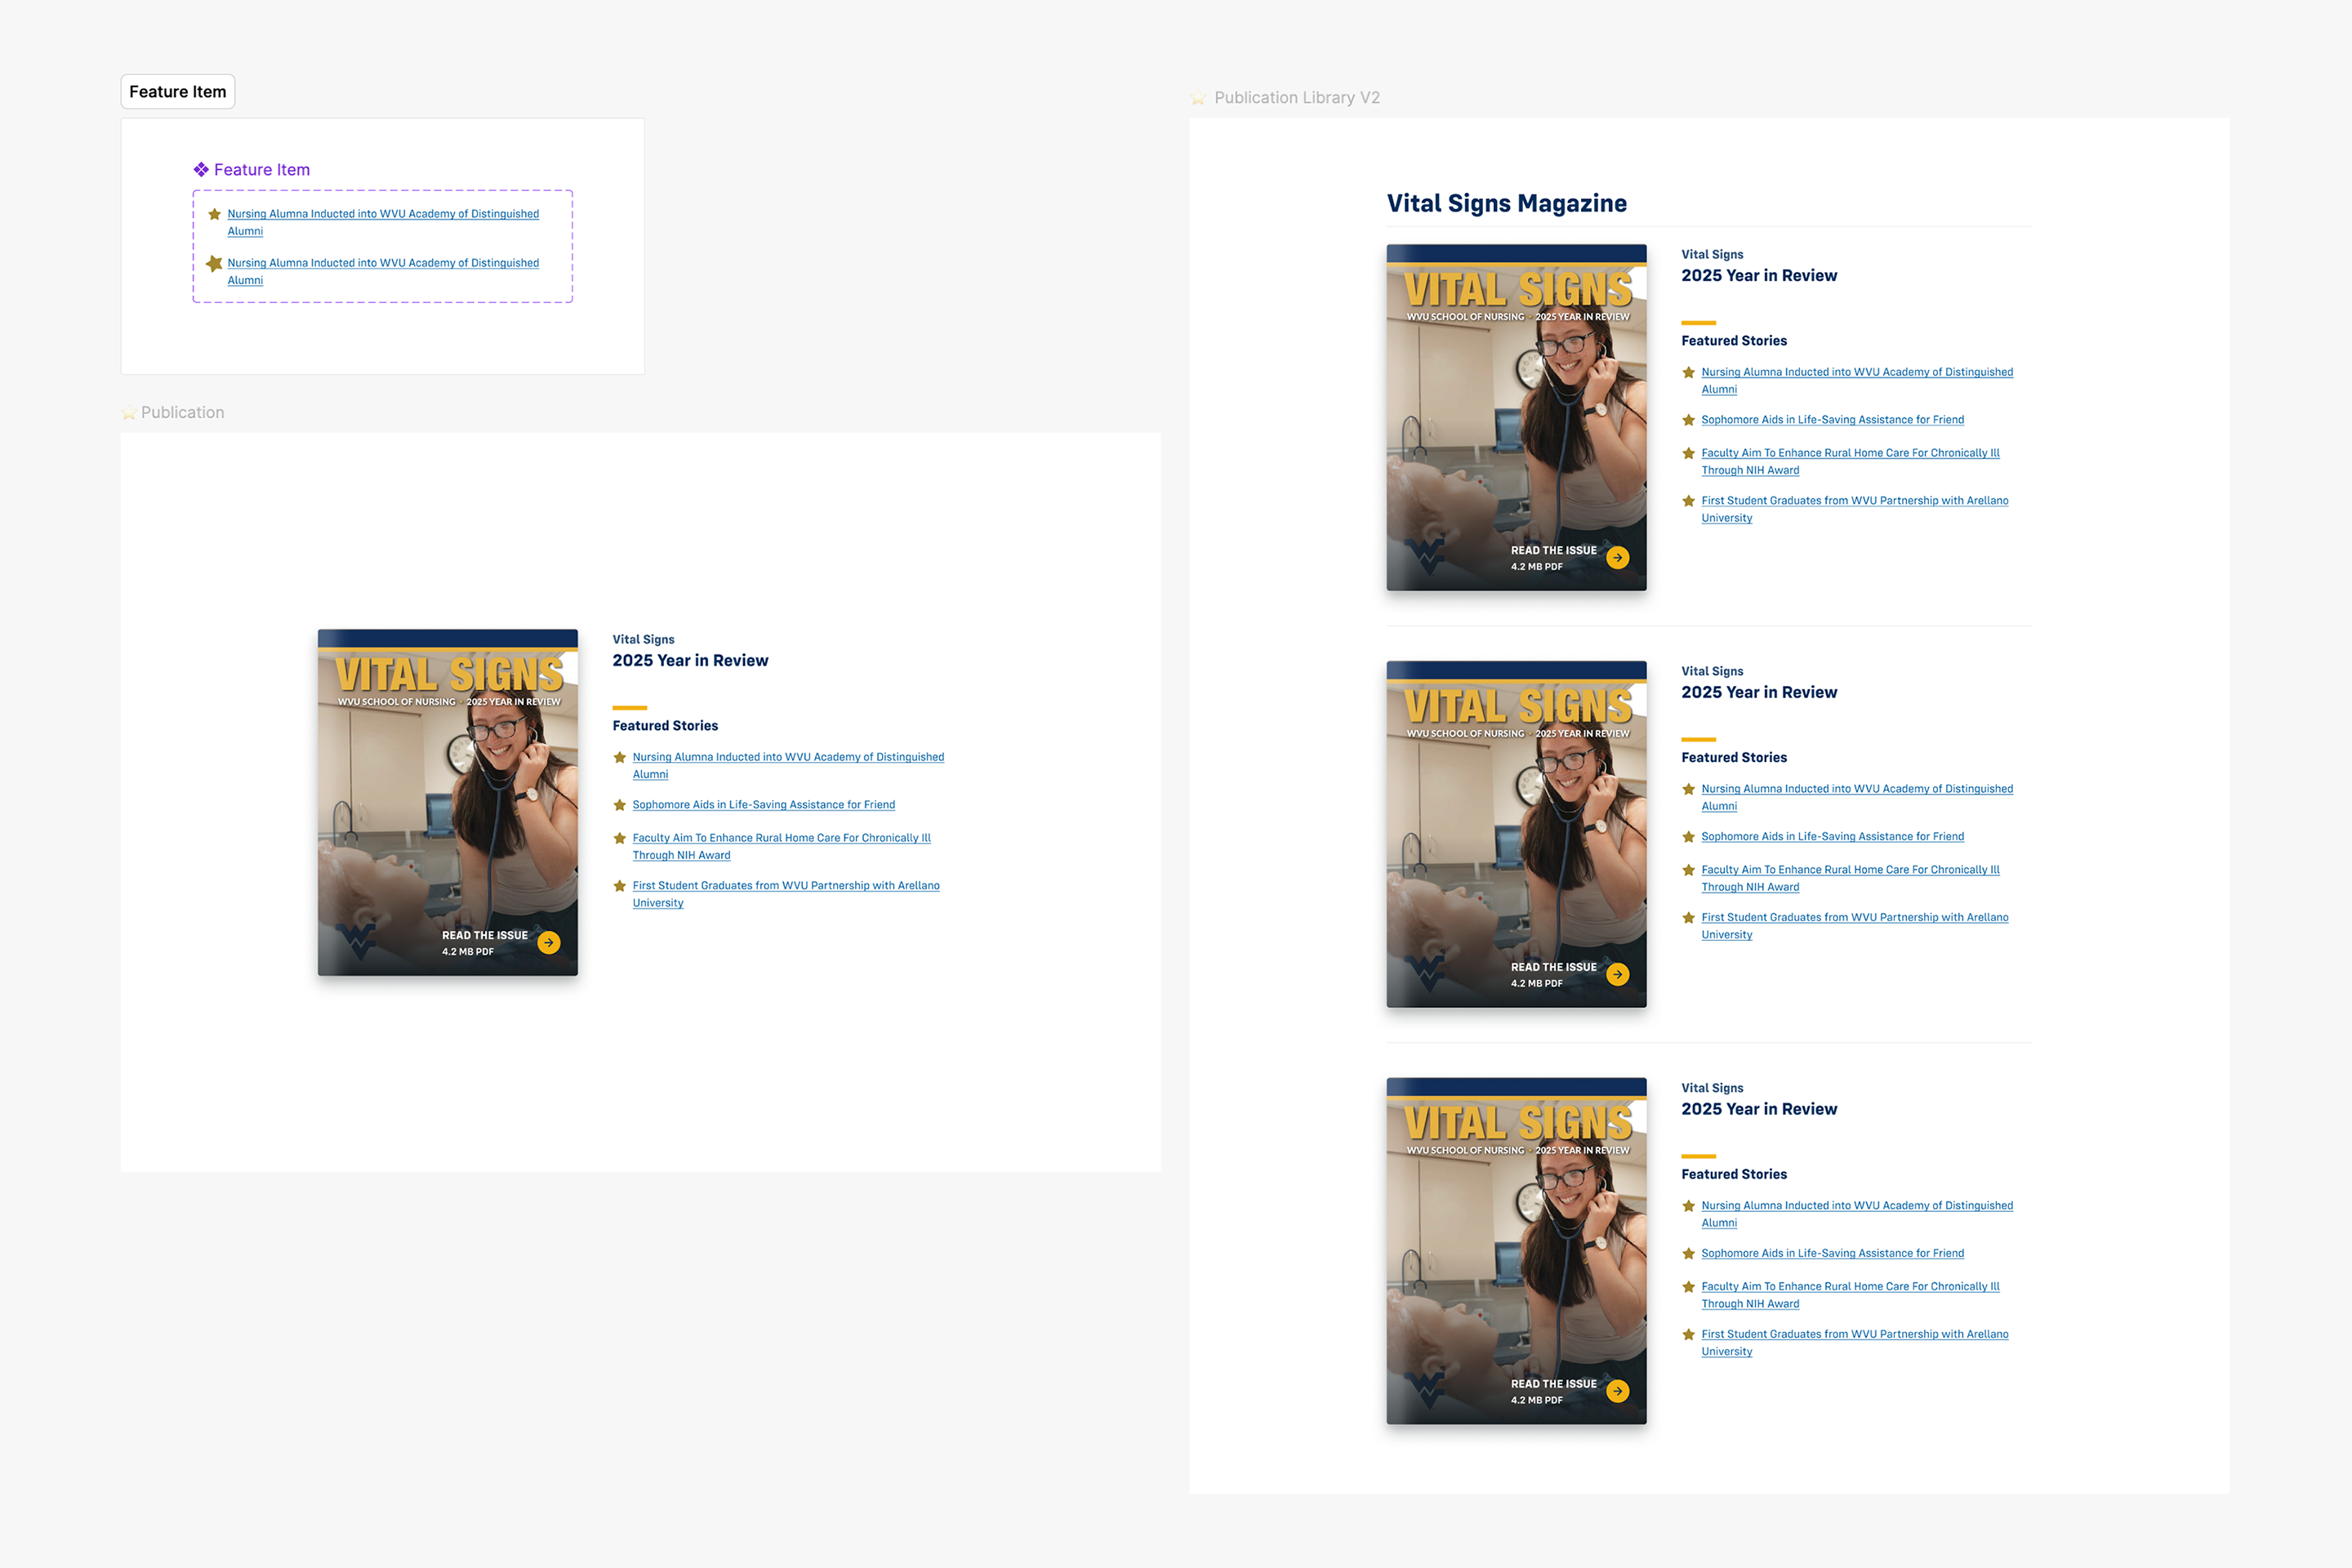Open second Nursing Alumna link in Feature Item component
This screenshot has width=2352, height=1568.
(x=383, y=271)
